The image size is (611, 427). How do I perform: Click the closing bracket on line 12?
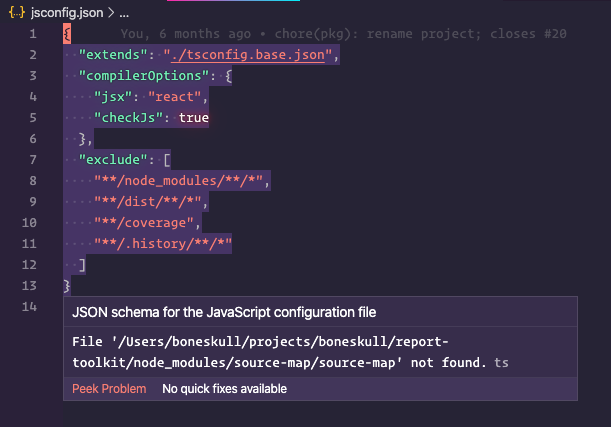[82, 265]
